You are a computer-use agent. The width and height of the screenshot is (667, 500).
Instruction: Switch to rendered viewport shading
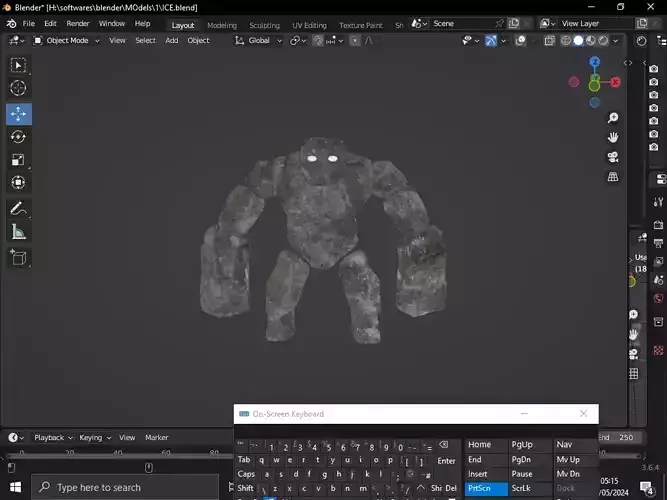point(603,40)
